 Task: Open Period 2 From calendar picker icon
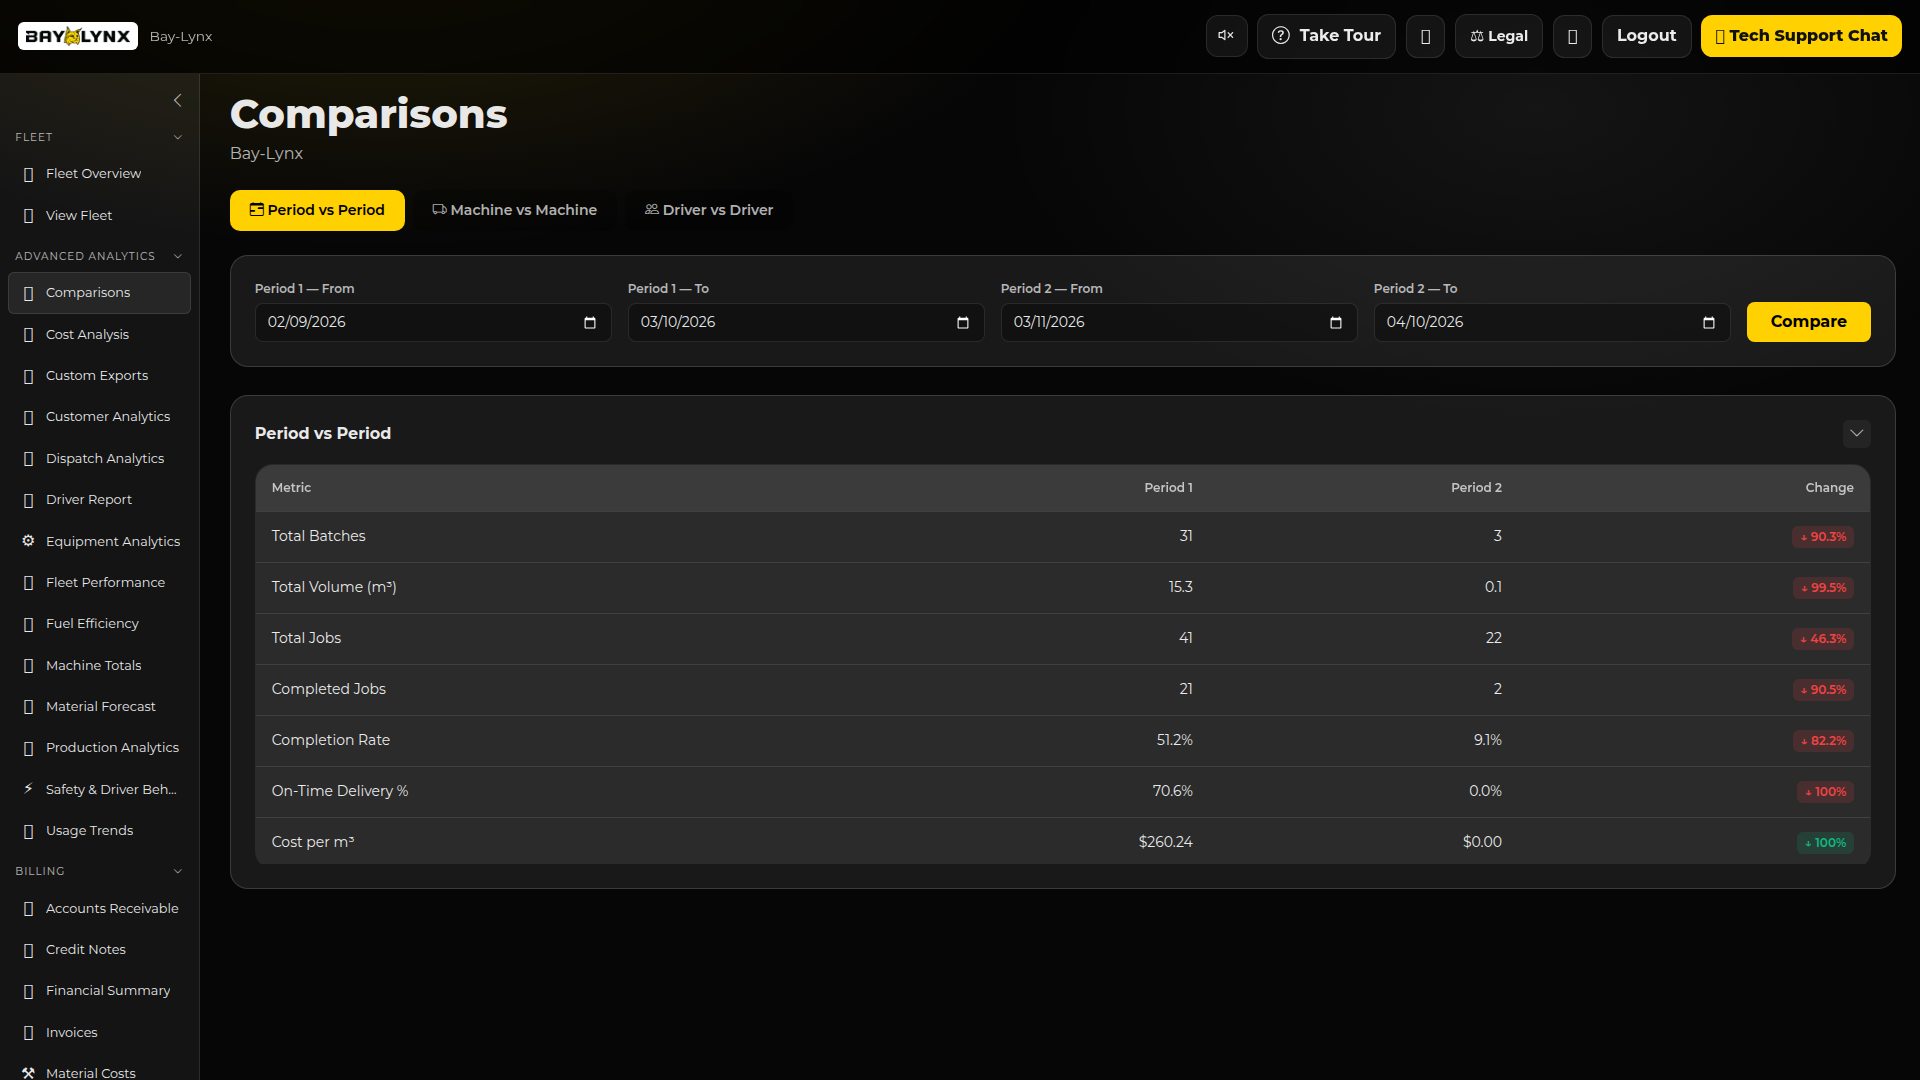coord(1335,322)
